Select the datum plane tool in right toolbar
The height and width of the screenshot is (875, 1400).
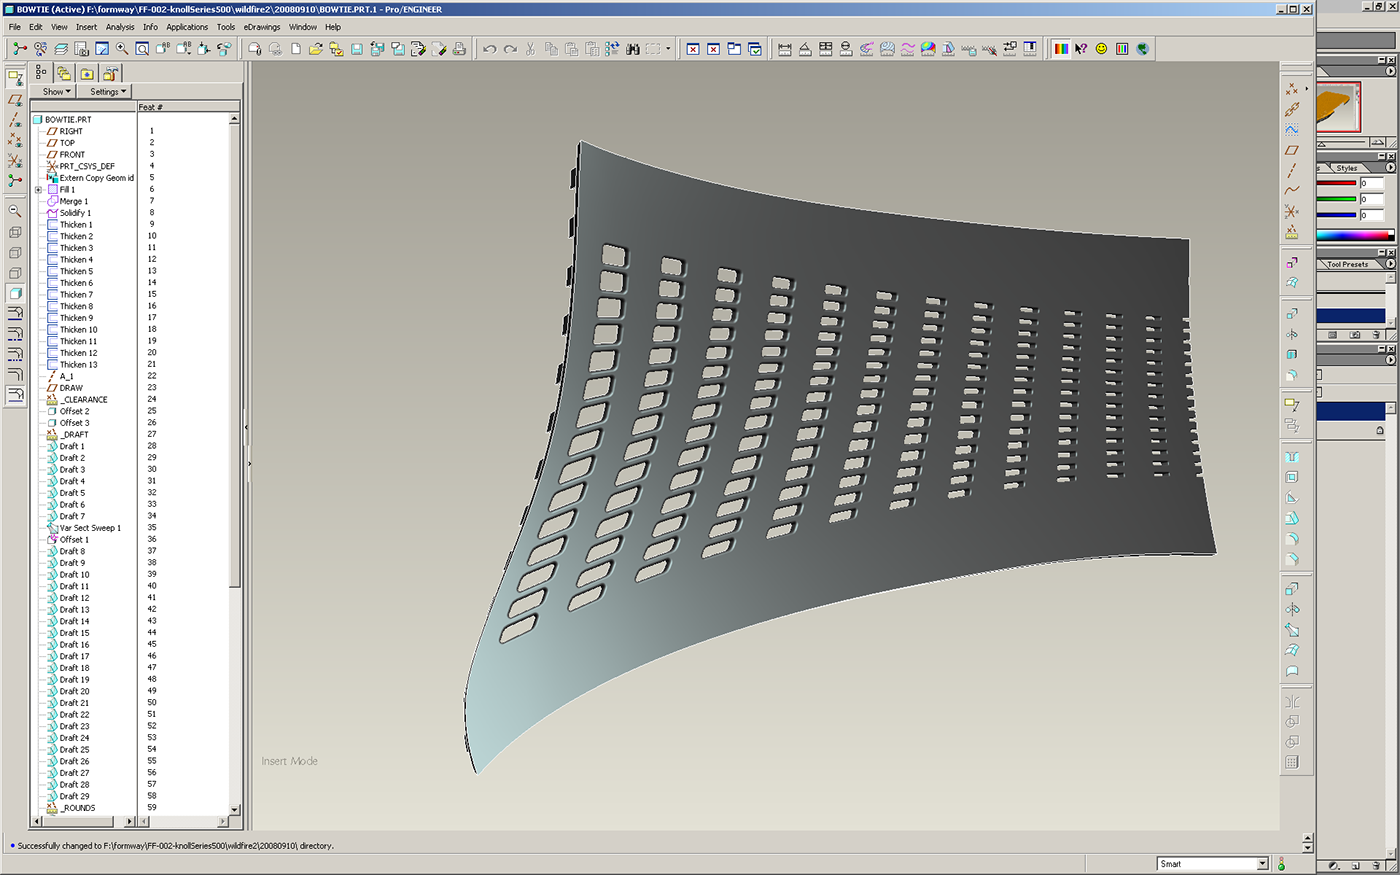[1292, 150]
